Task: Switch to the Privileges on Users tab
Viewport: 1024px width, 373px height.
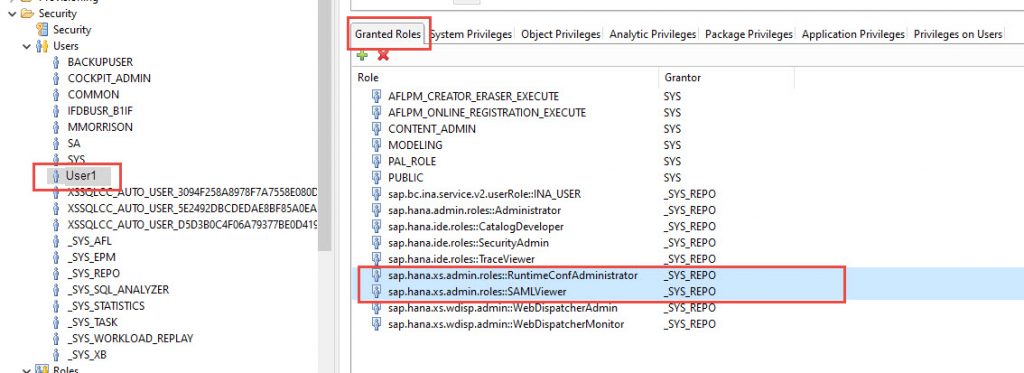Action: coord(957,34)
